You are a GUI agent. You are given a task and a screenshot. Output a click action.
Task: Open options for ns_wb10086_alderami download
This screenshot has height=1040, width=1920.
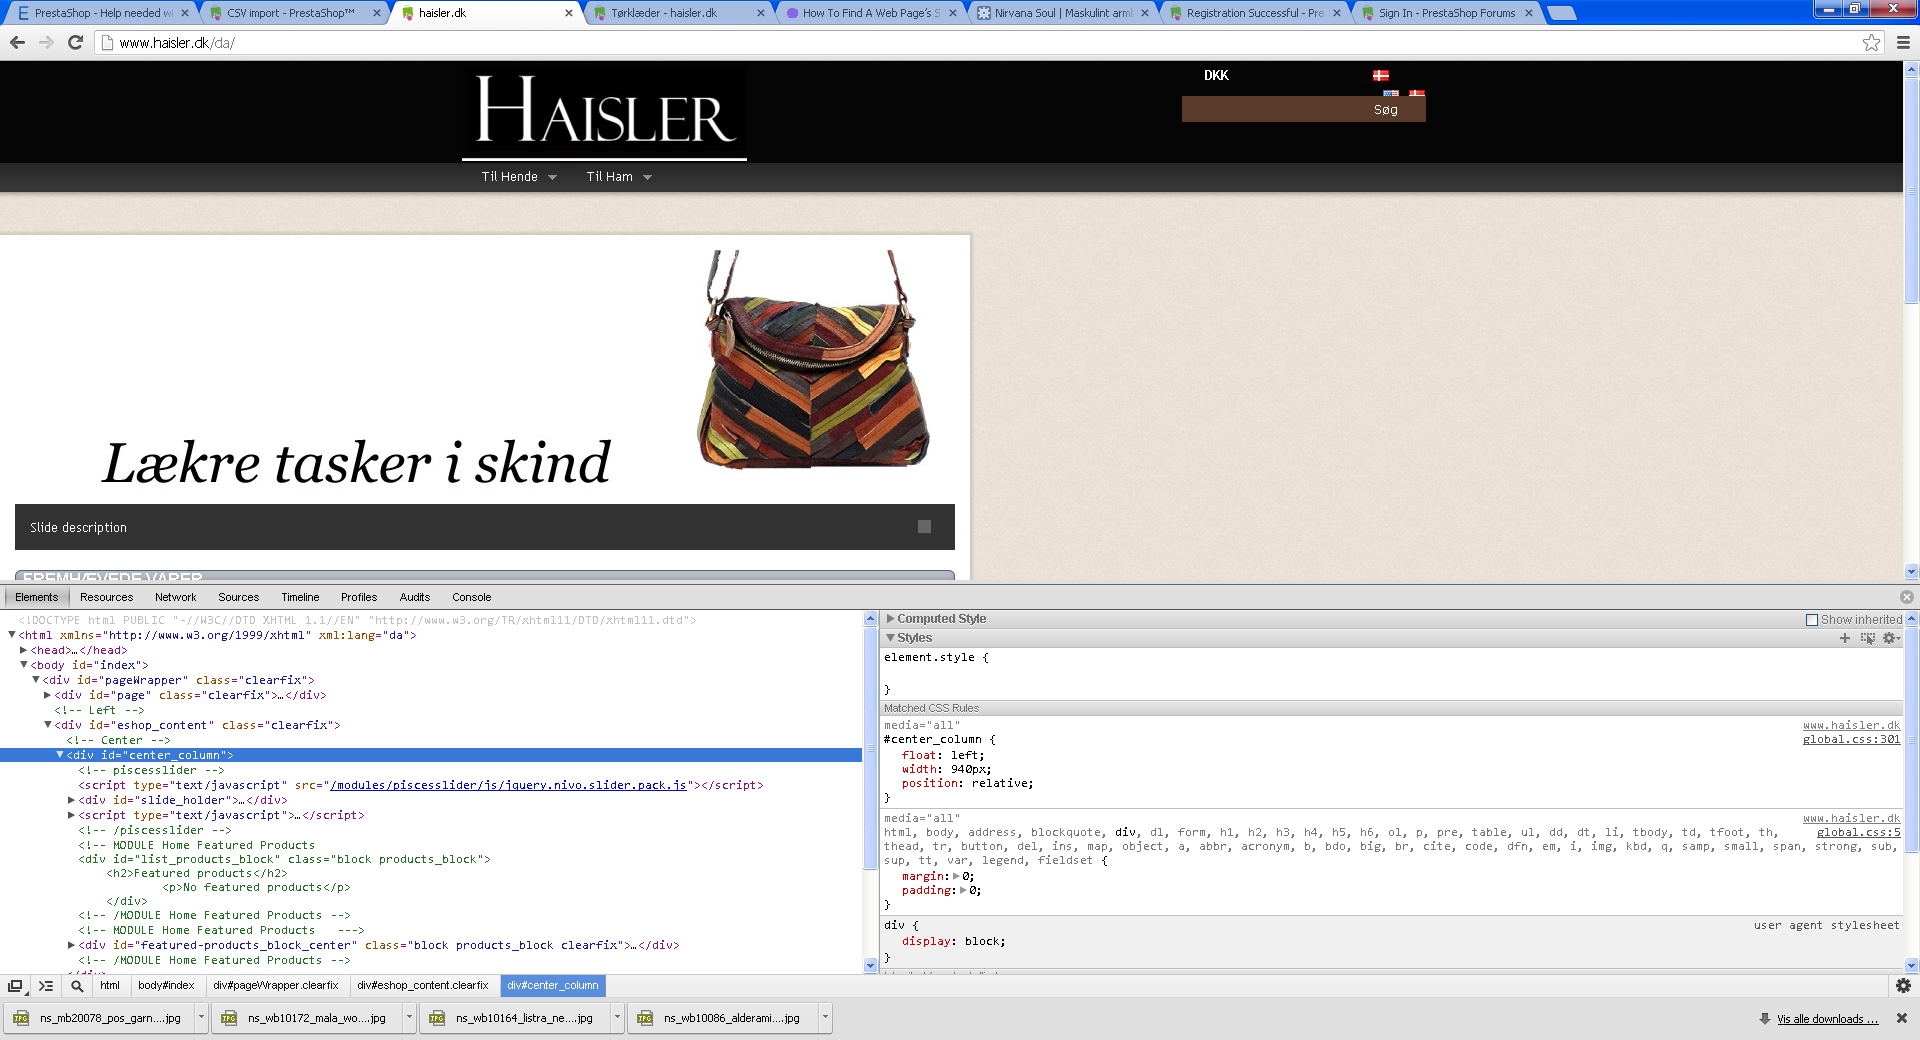825,1018
